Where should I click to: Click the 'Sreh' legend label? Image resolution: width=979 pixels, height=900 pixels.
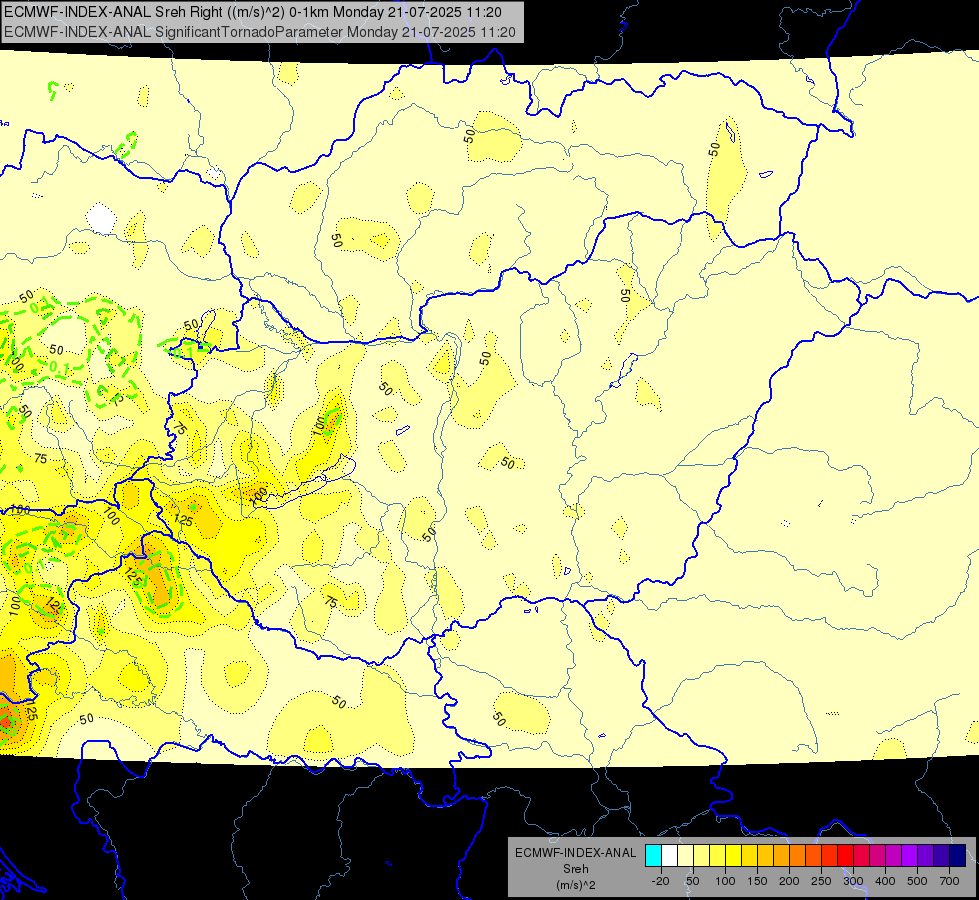click(576, 869)
